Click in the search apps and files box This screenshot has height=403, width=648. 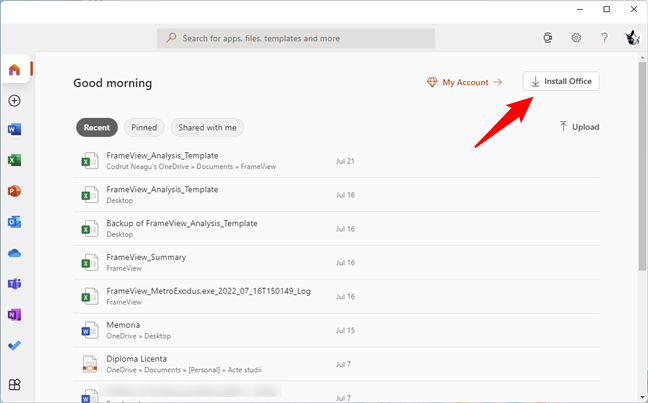[x=296, y=38]
